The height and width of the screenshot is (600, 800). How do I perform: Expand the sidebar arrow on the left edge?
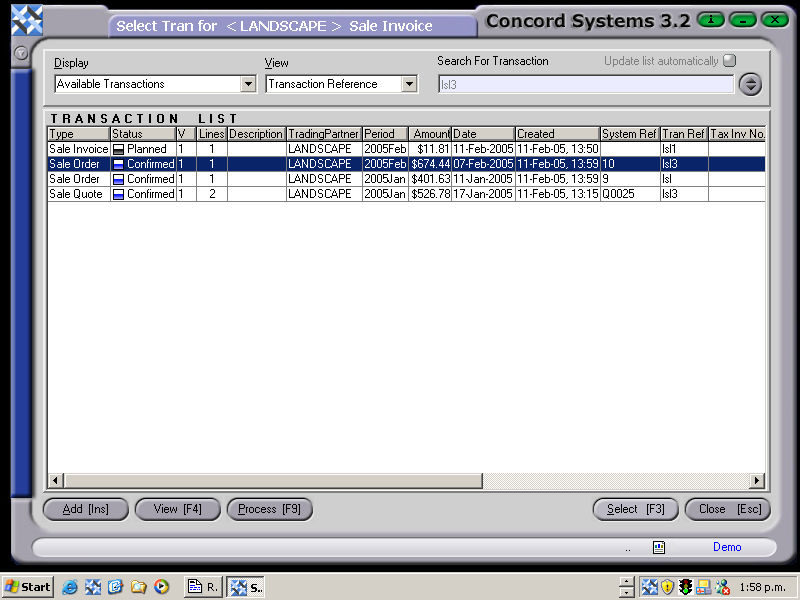pos(20,54)
